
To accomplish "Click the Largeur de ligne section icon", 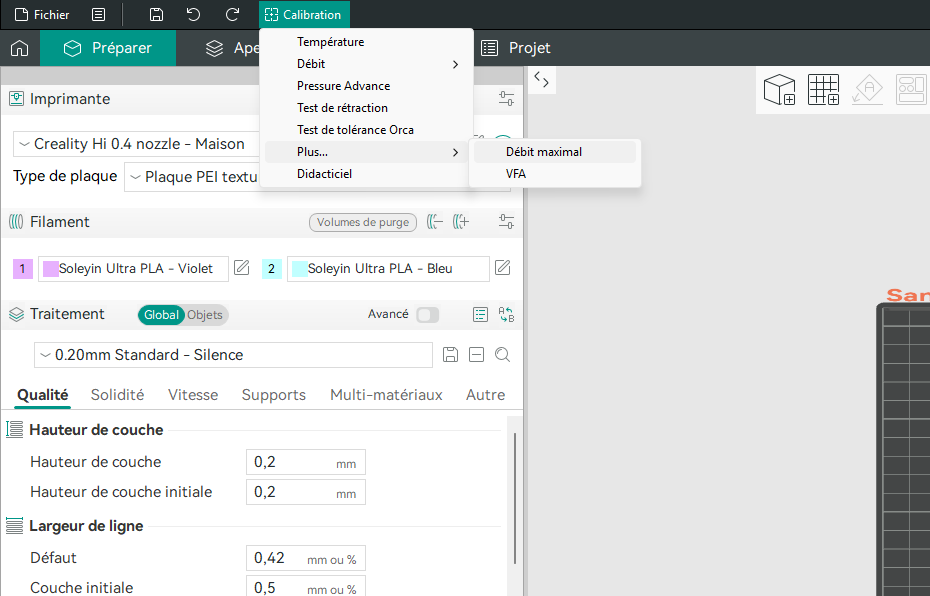I will coord(14,525).
